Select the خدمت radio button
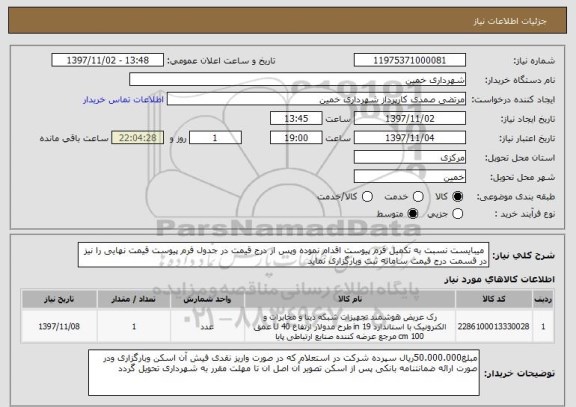Screen dimensions: 576x407 (x=418, y=197)
